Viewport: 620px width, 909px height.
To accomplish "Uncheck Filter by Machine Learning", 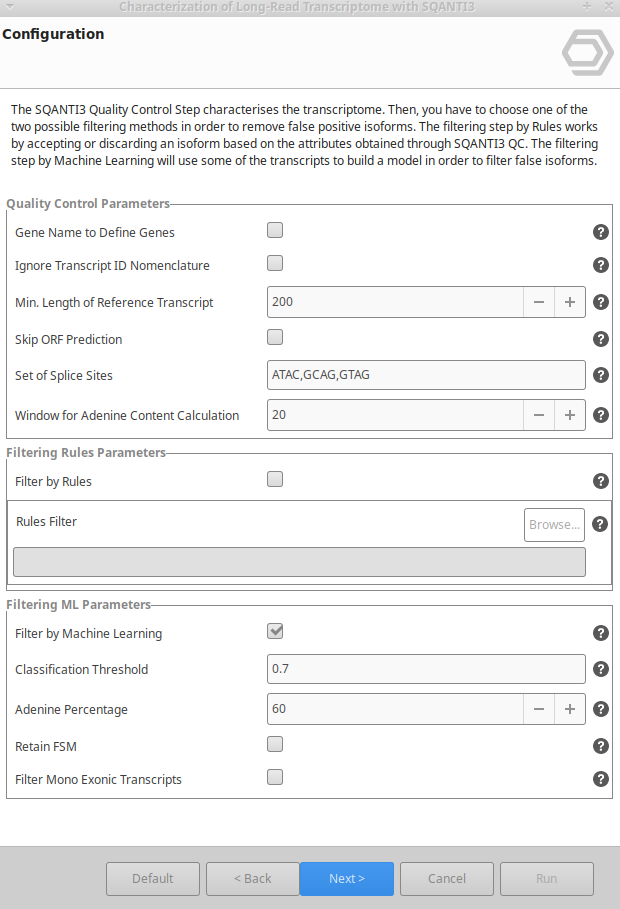I will pyautogui.click(x=275, y=631).
